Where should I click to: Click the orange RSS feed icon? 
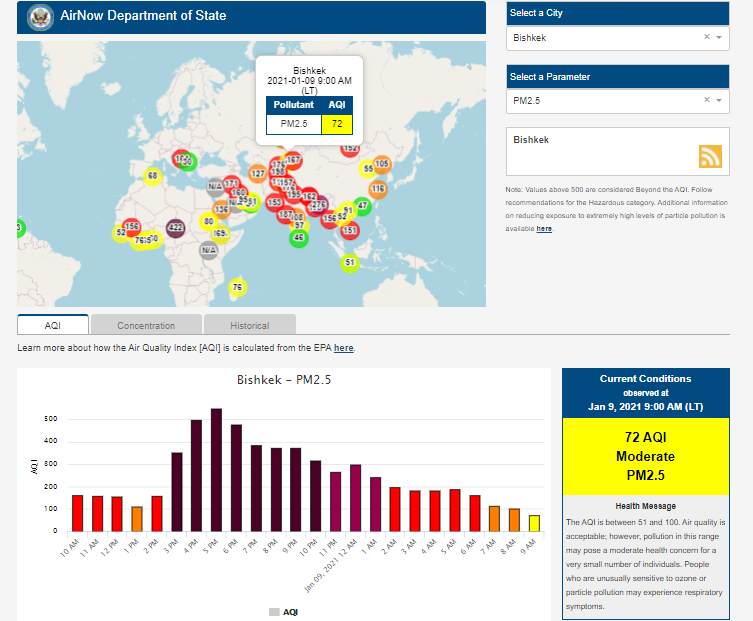[710, 156]
